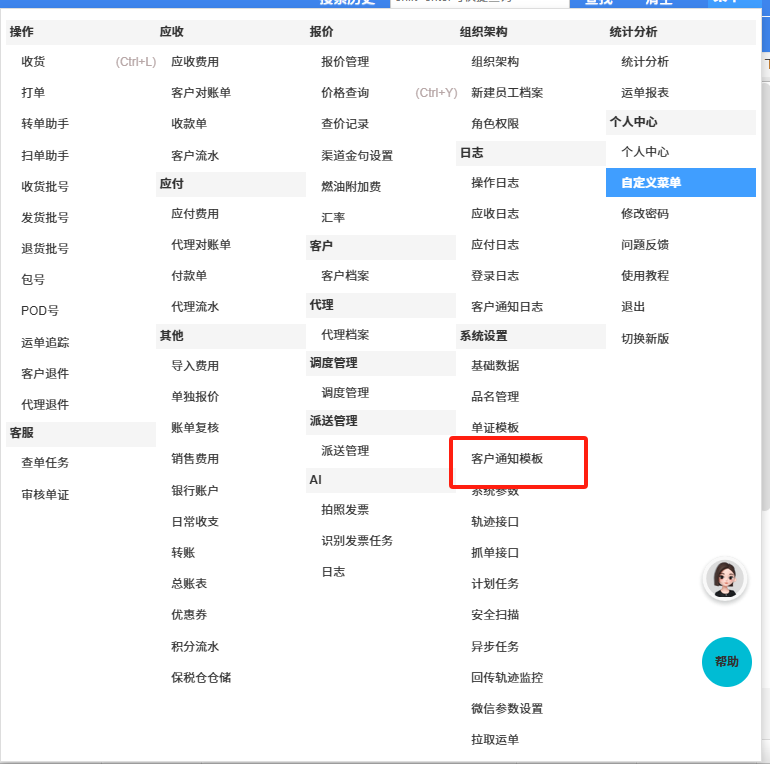Click 代理对账单 under 应付
Screen dimensions: 770x764
(x=201, y=245)
